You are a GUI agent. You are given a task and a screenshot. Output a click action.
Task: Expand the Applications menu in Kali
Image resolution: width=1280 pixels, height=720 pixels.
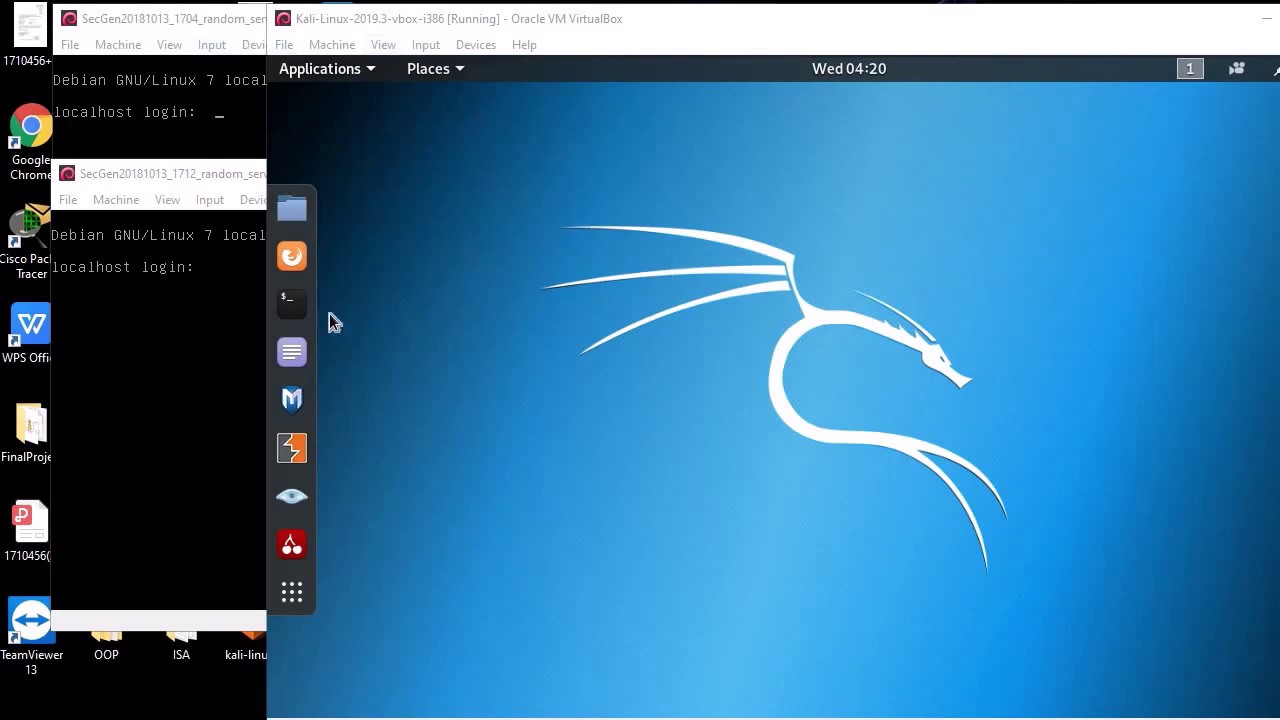pos(327,68)
